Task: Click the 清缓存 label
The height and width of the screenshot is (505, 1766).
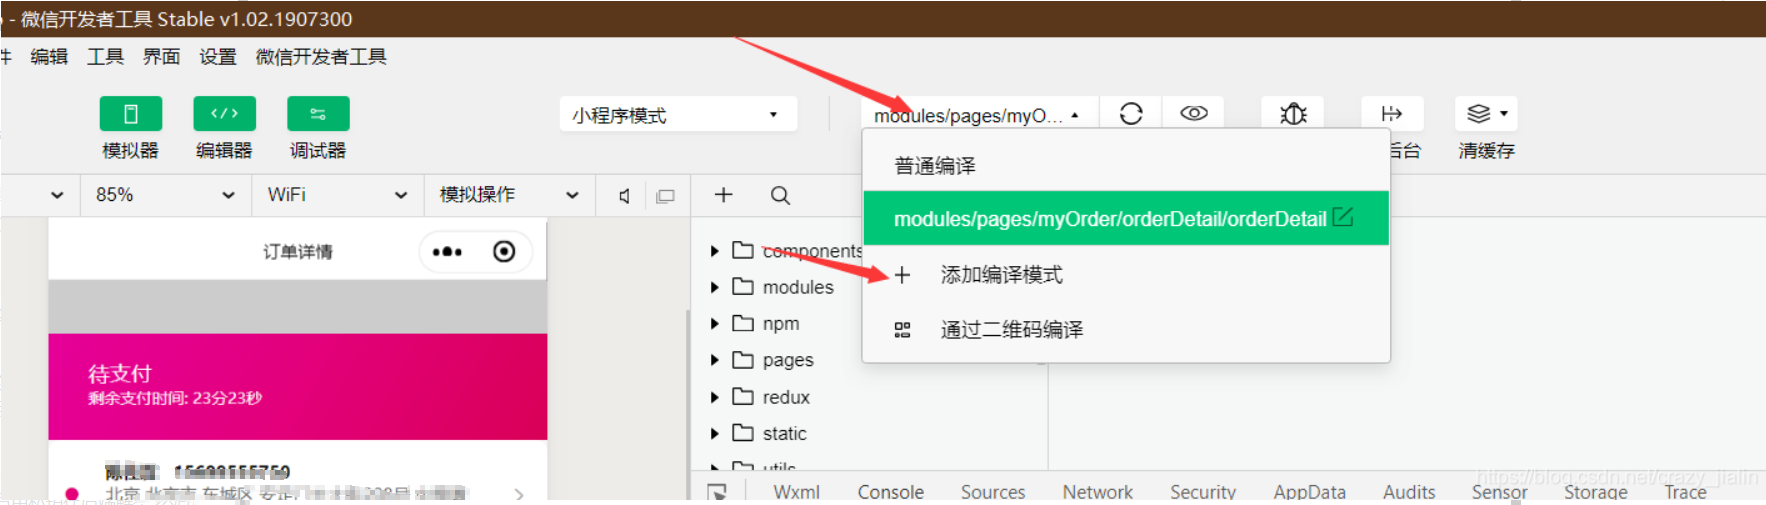Action: (1486, 150)
